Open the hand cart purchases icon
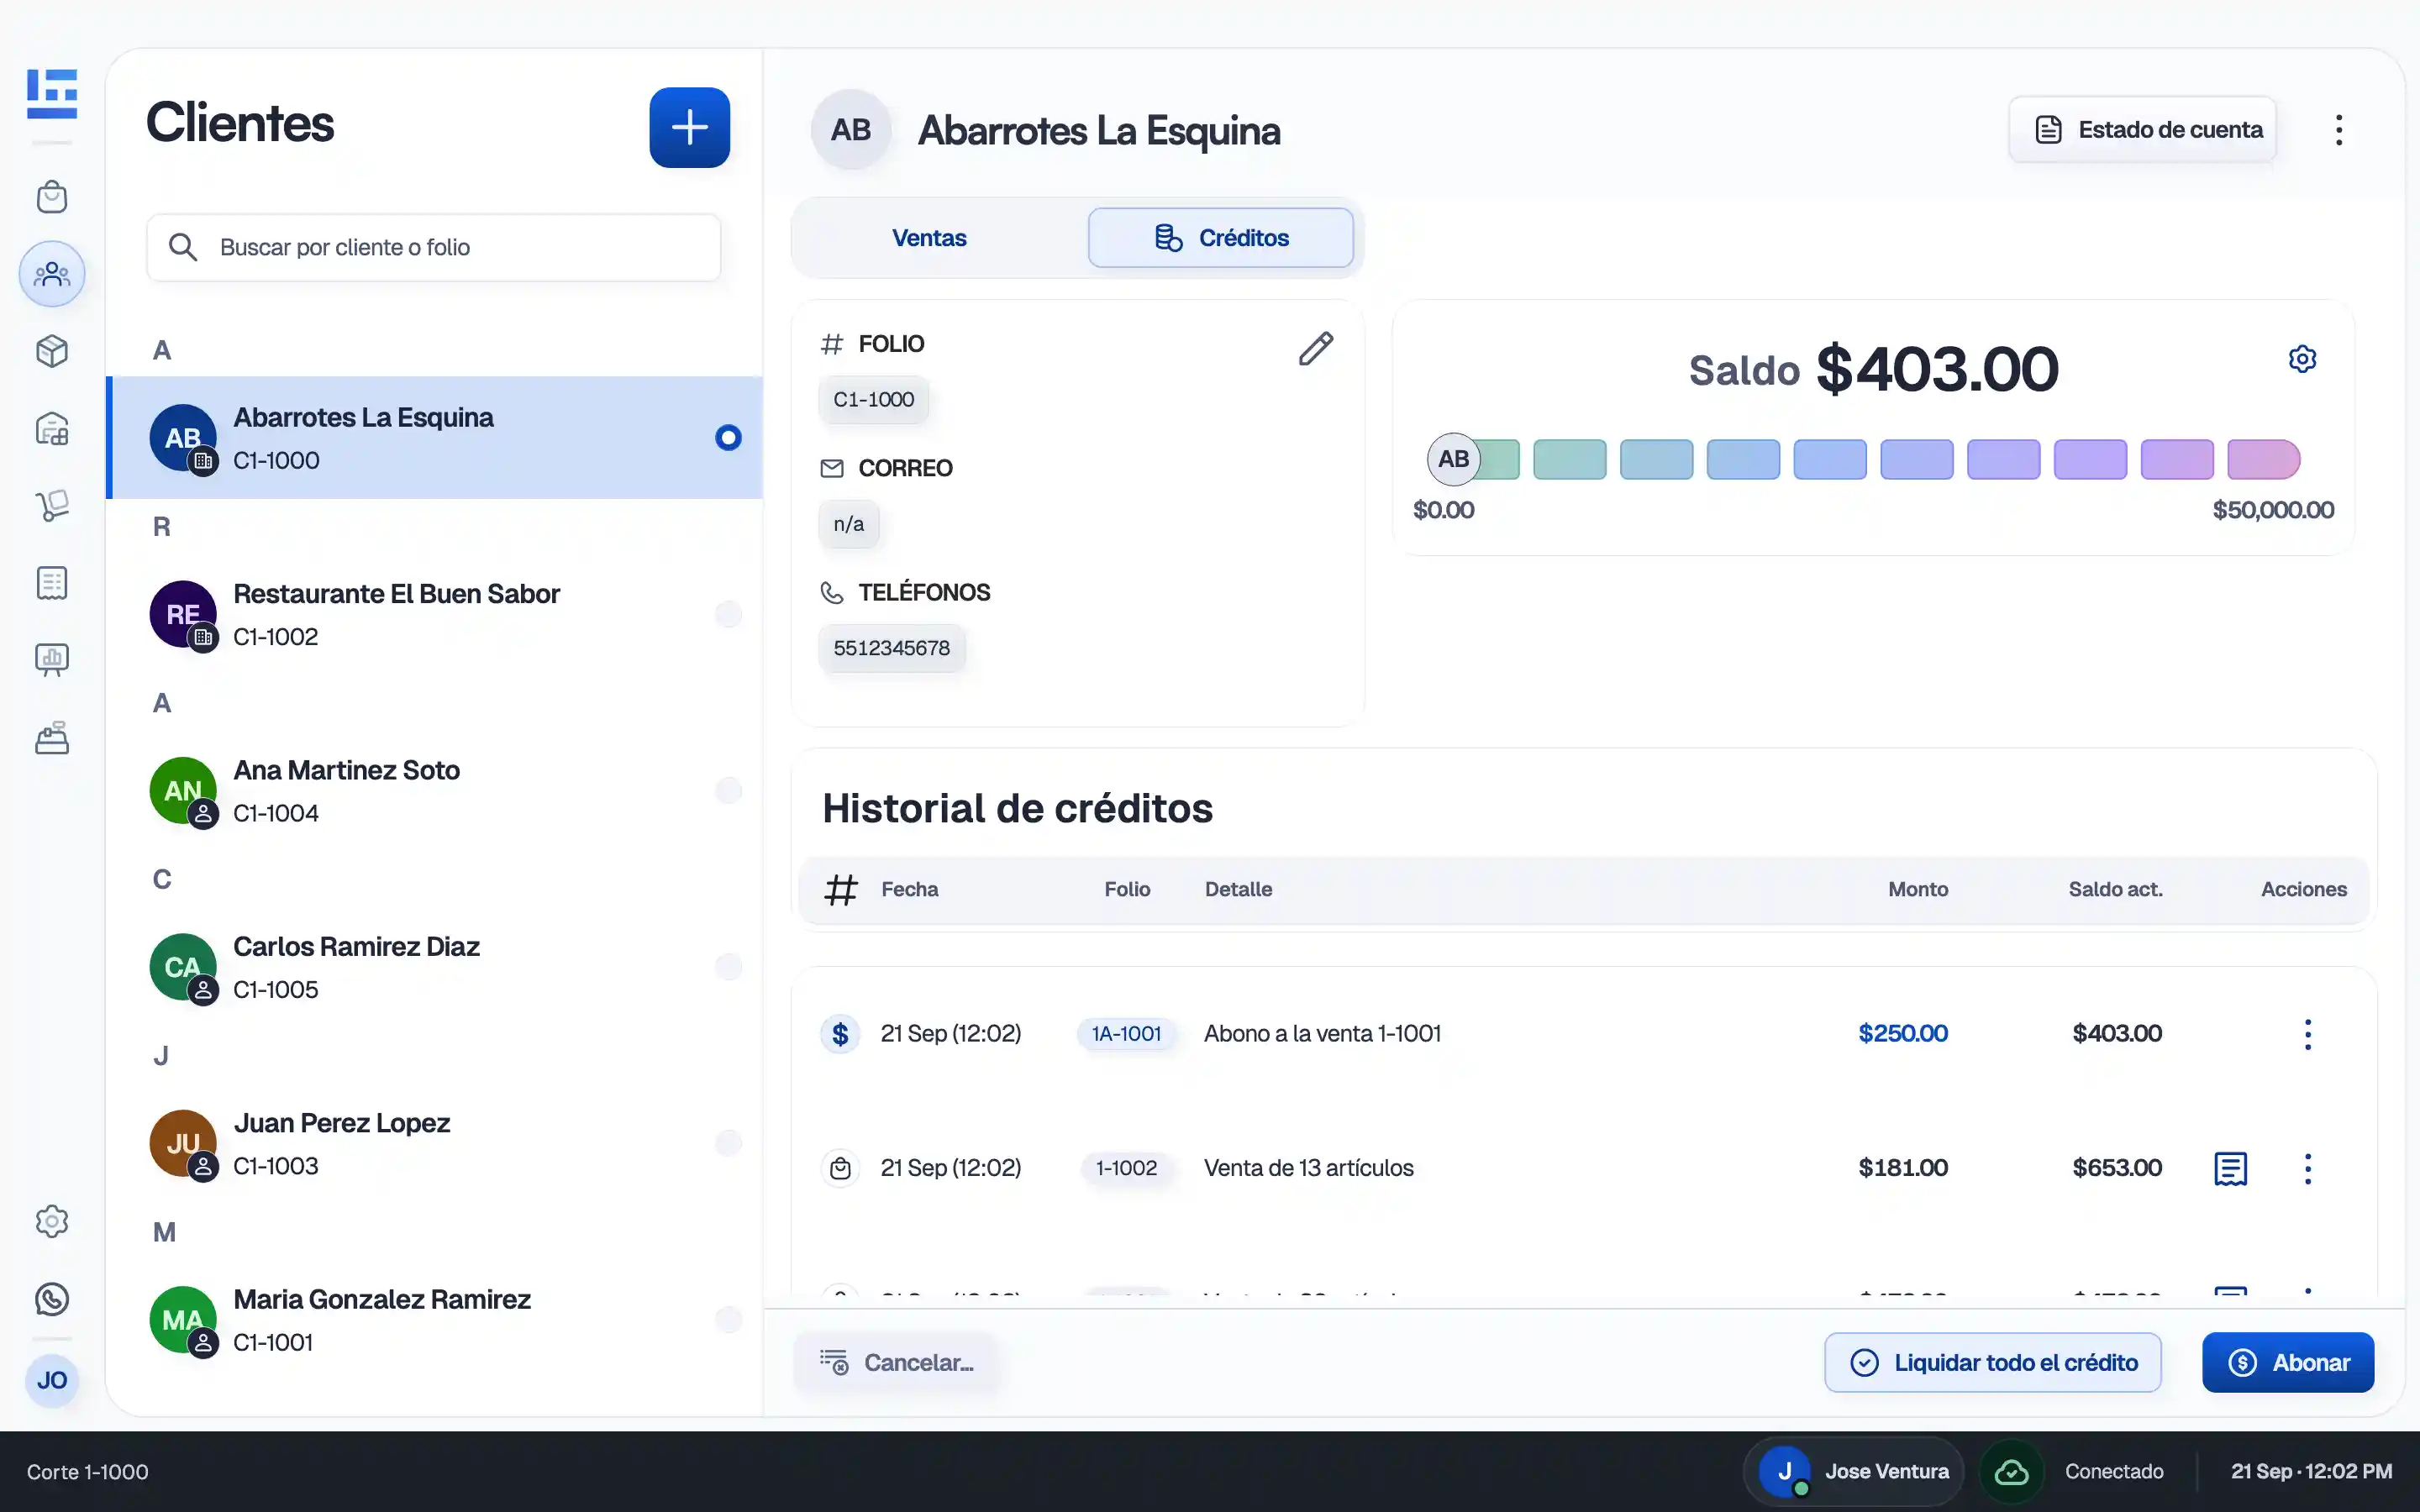The width and height of the screenshot is (2420, 1512). tap(52, 506)
